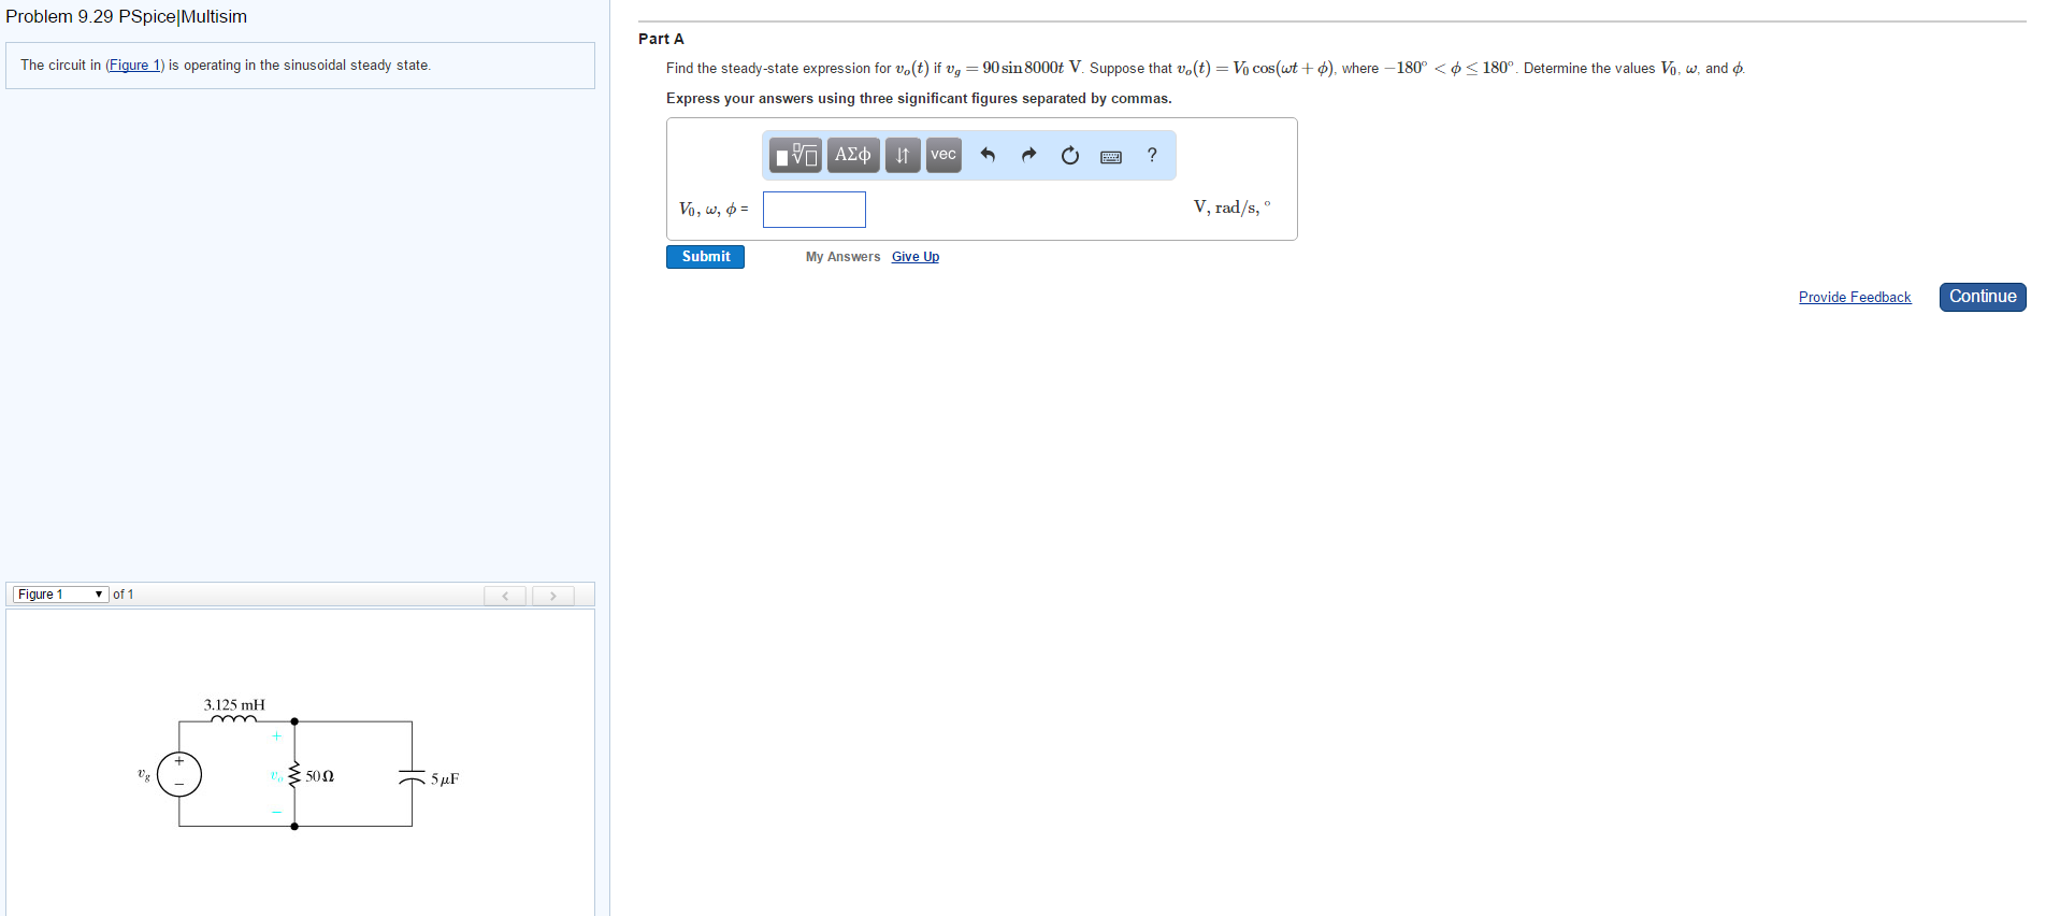
Task: Go to previous figure with the left arrow
Action: (x=506, y=595)
